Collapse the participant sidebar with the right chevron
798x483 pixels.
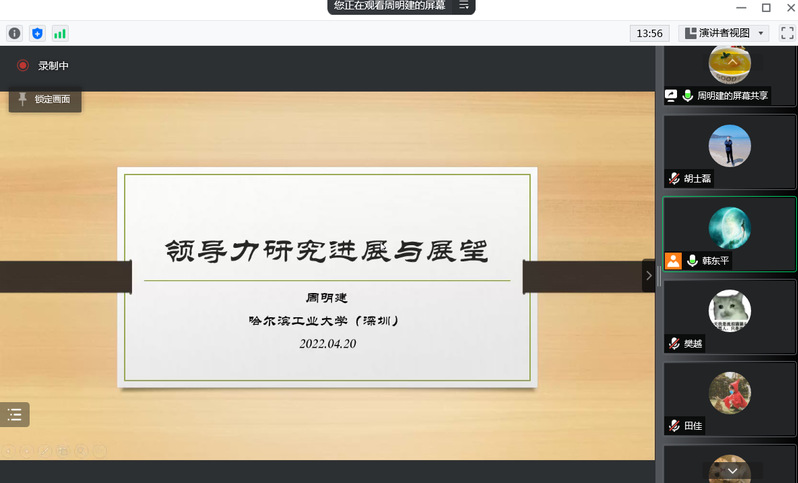tap(648, 275)
